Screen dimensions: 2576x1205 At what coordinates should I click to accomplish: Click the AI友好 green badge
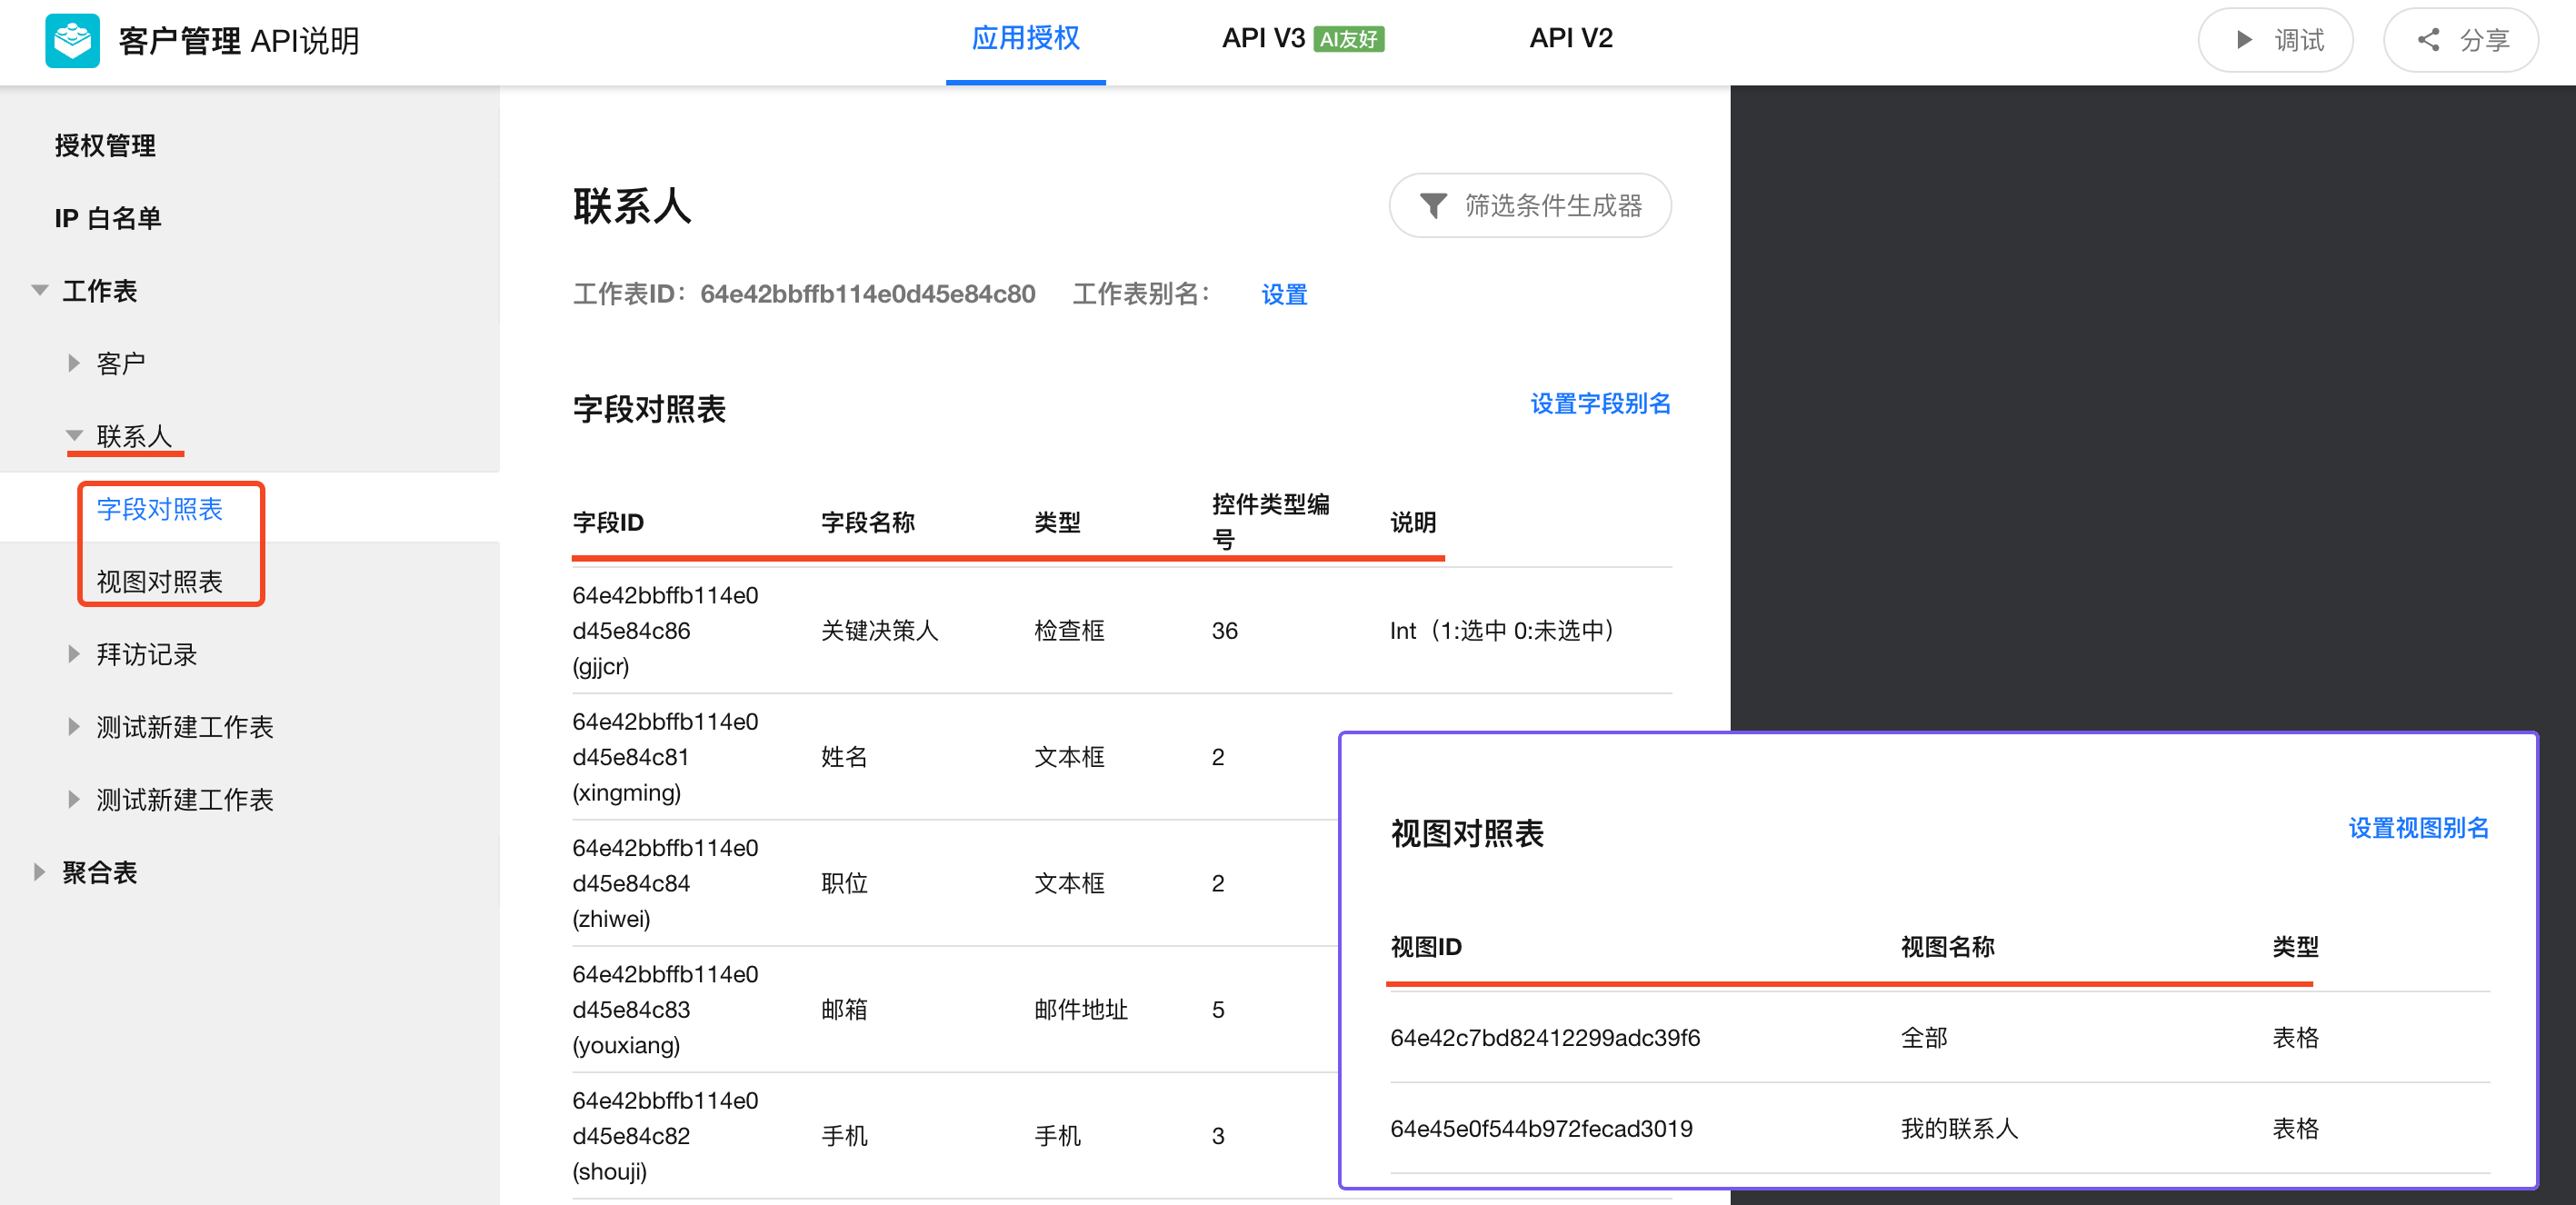[x=1348, y=40]
